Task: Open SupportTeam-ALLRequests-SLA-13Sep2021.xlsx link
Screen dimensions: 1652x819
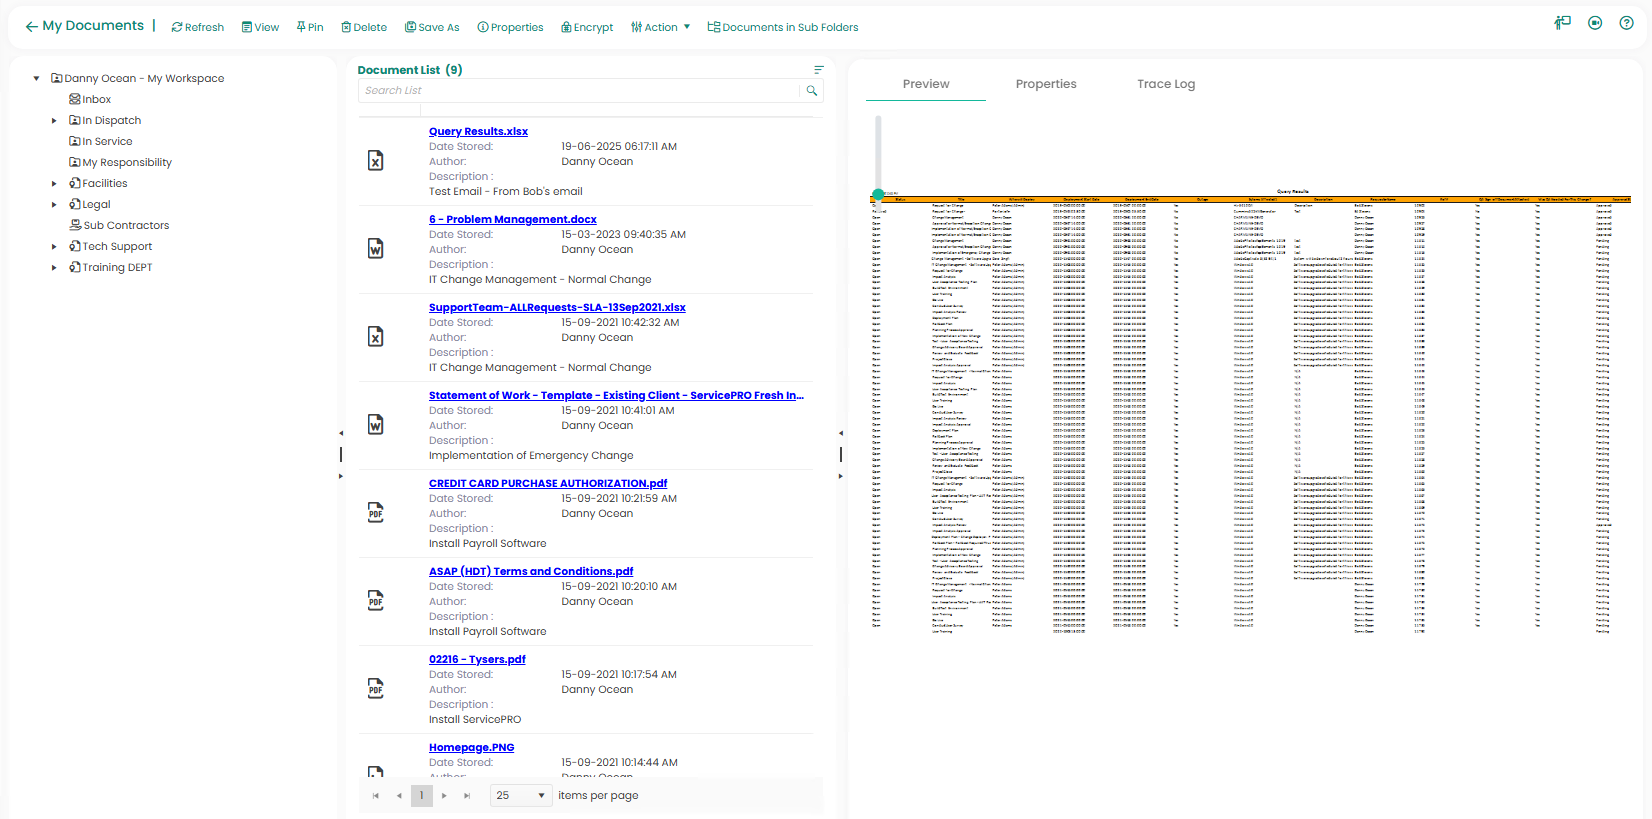Action: (x=557, y=308)
